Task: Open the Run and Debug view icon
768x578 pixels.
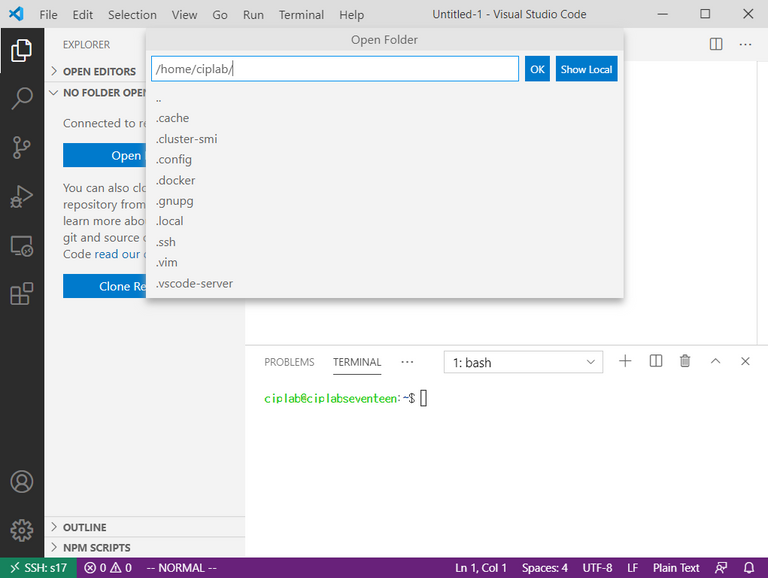Action: click(x=22, y=196)
